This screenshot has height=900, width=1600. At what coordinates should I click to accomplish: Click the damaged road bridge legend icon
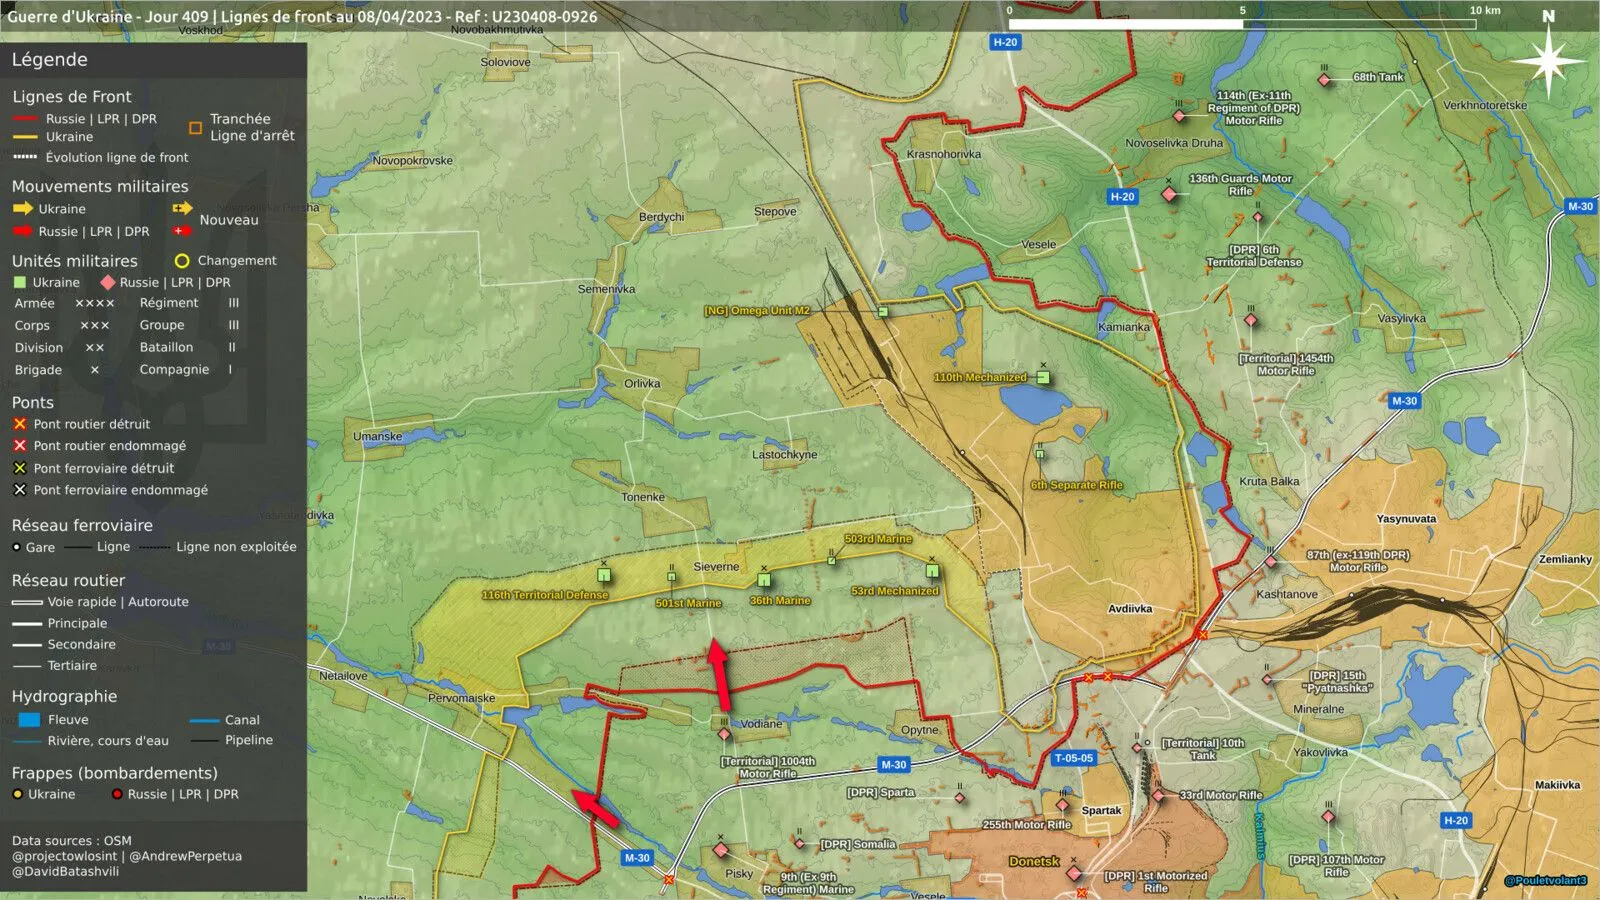(19, 446)
